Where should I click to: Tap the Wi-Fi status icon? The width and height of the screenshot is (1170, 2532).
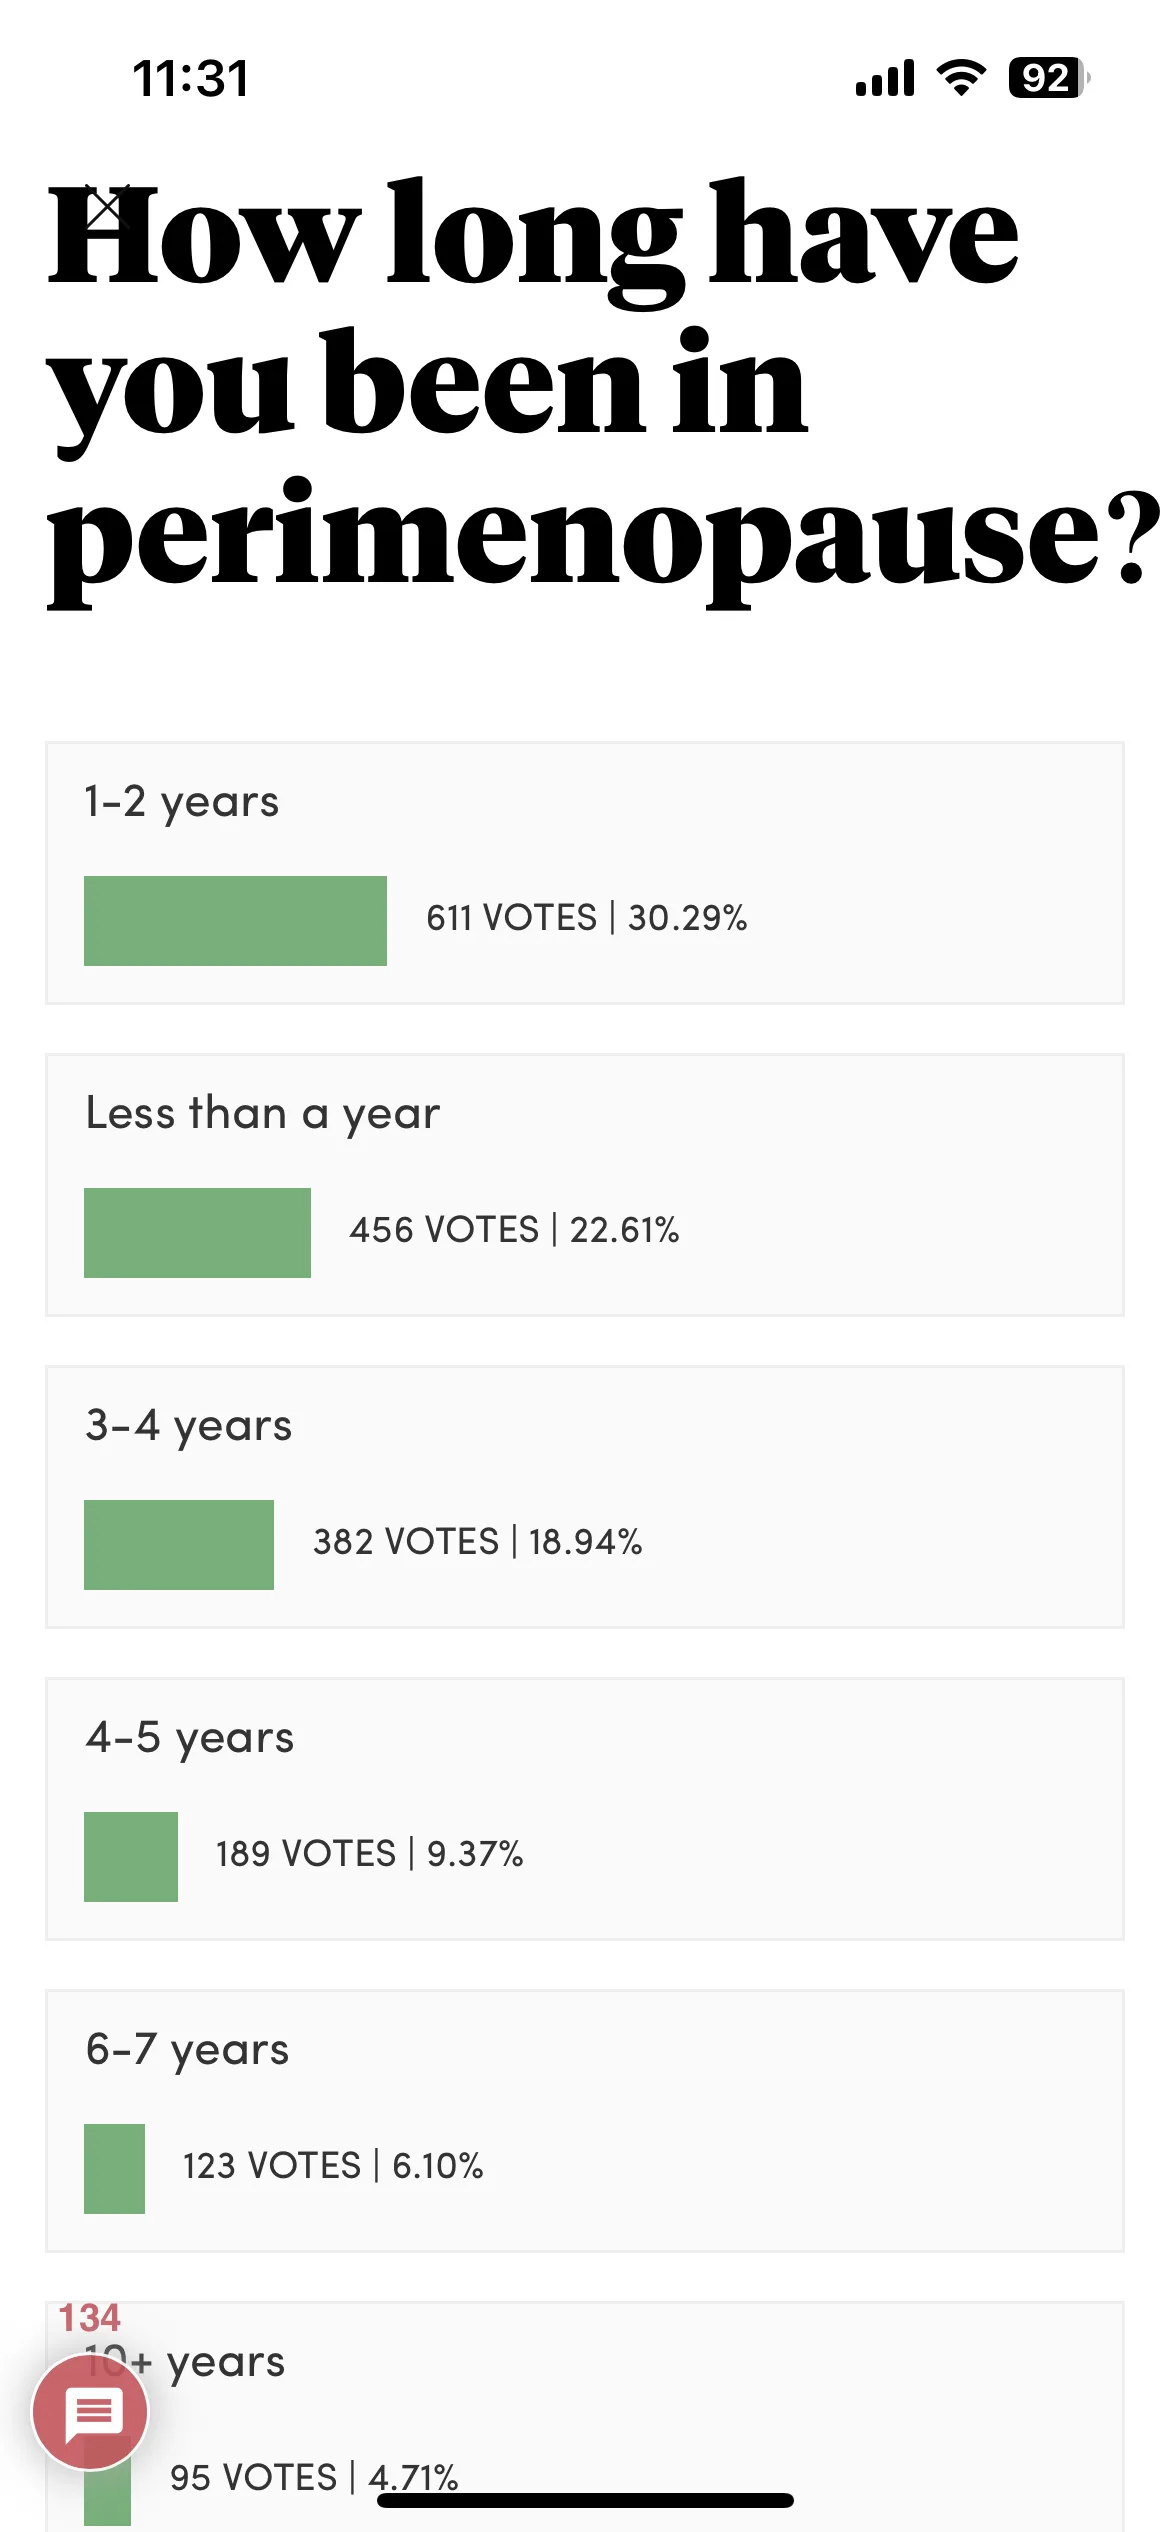click(961, 78)
